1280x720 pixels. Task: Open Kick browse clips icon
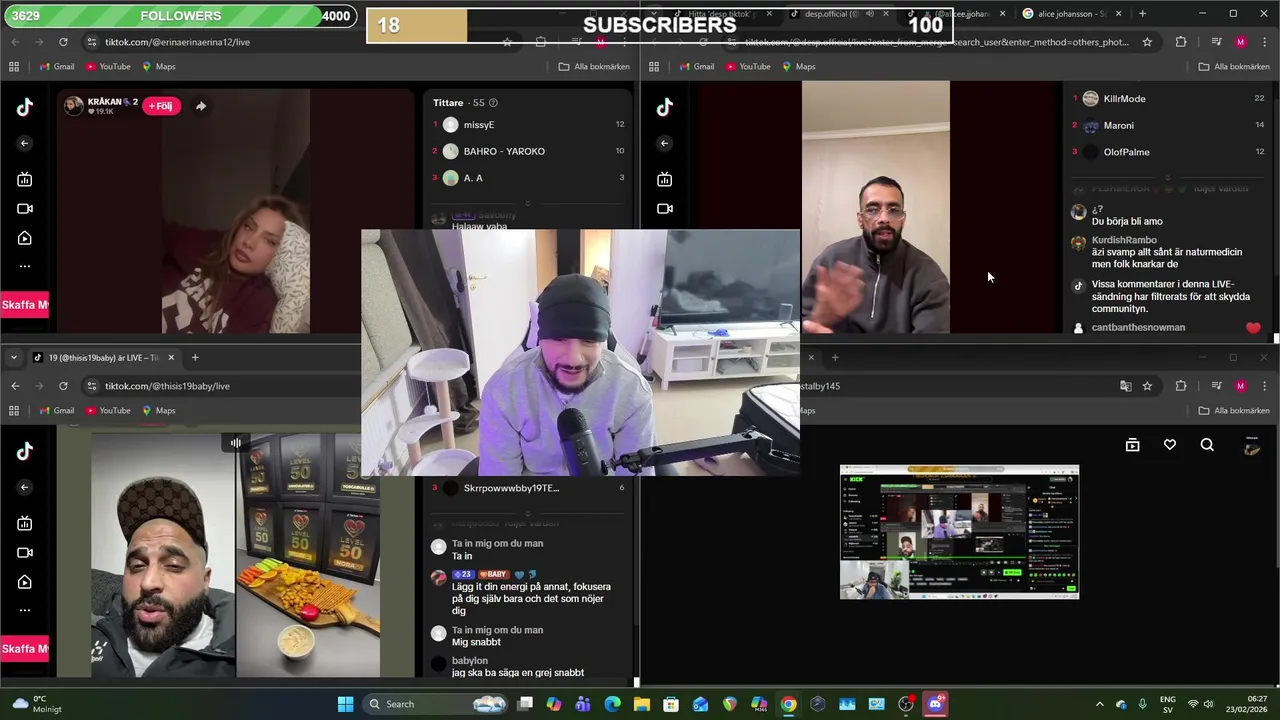pos(1132,445)
